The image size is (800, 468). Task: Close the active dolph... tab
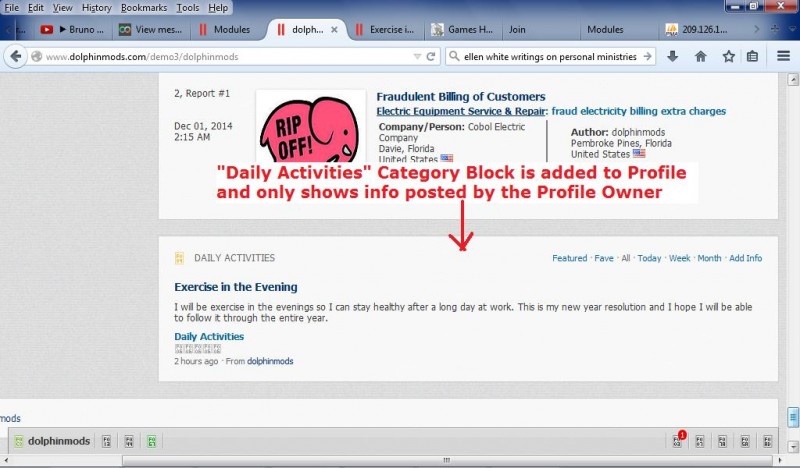click(334, 30)
